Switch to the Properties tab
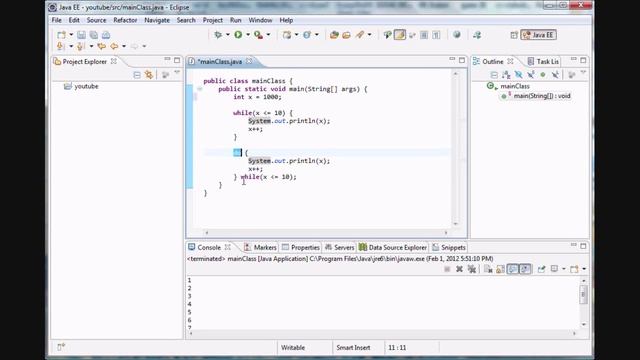The width and height of the screenshot is (640, 360). 301,247
